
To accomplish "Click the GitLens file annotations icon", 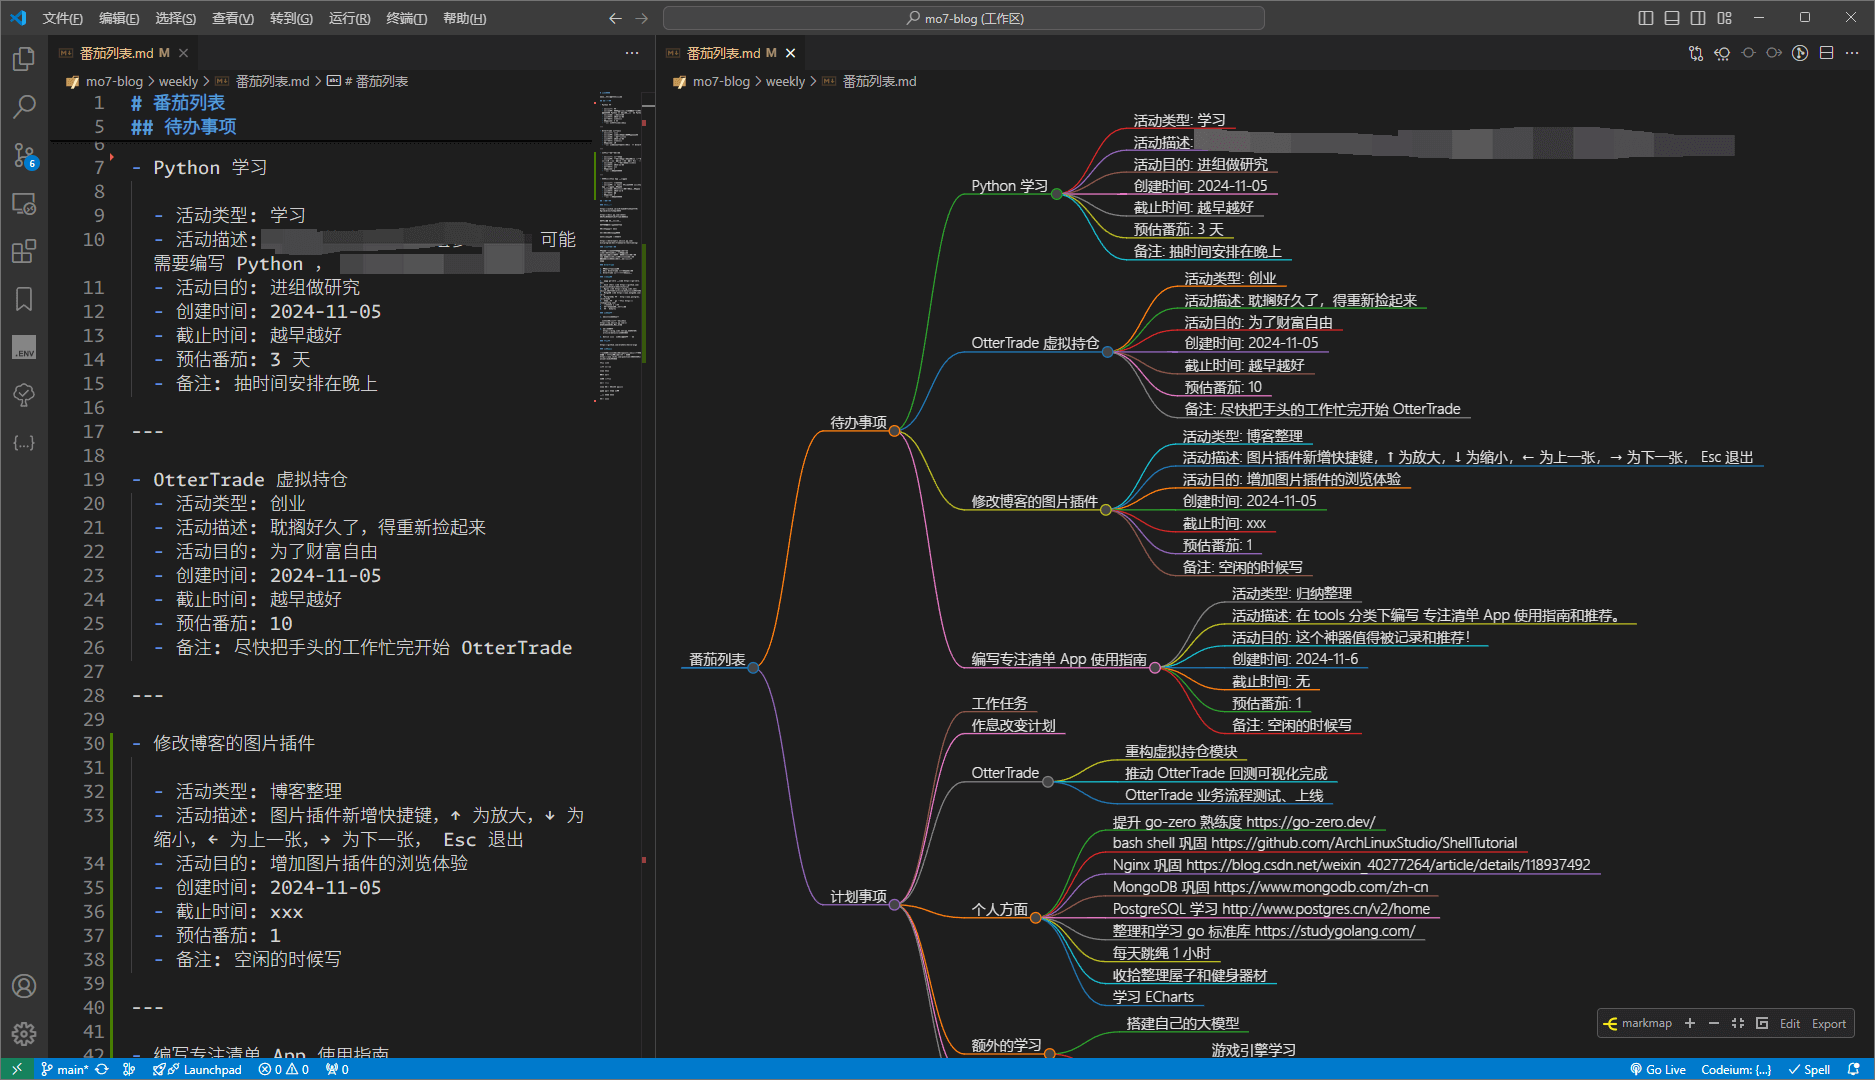I will pos(1800,53).
